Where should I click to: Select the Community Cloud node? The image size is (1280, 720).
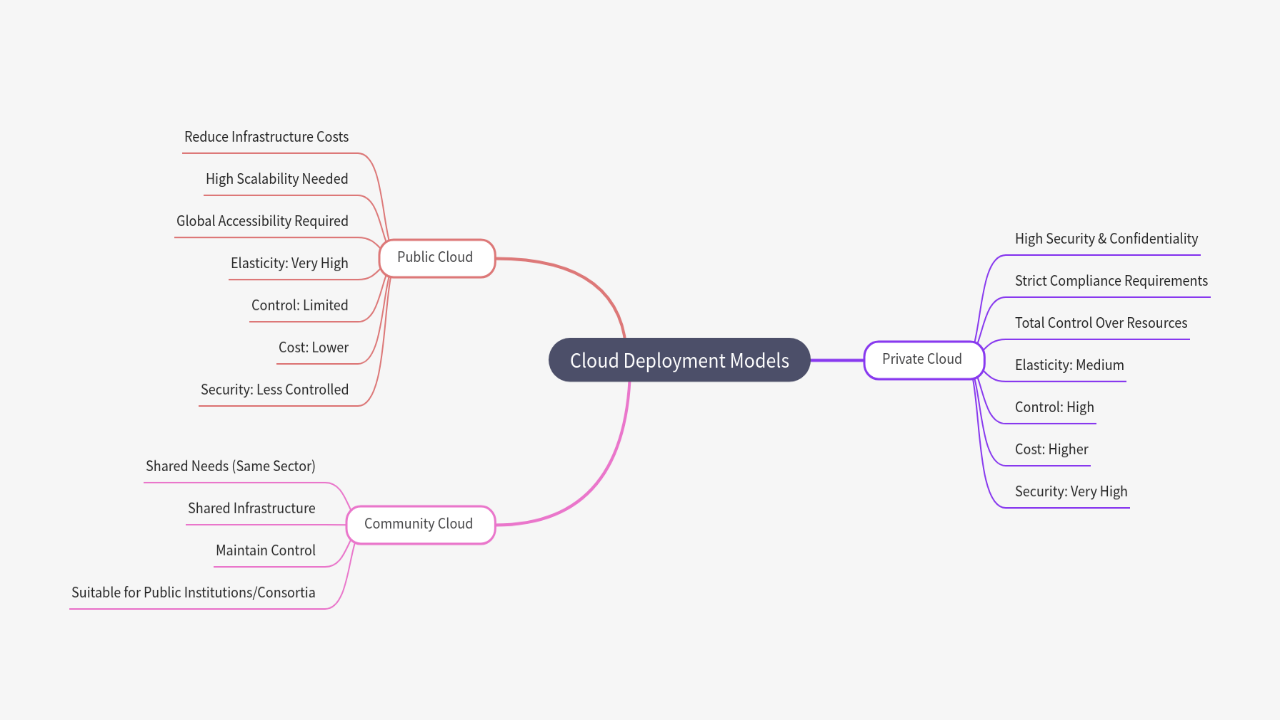420,524
